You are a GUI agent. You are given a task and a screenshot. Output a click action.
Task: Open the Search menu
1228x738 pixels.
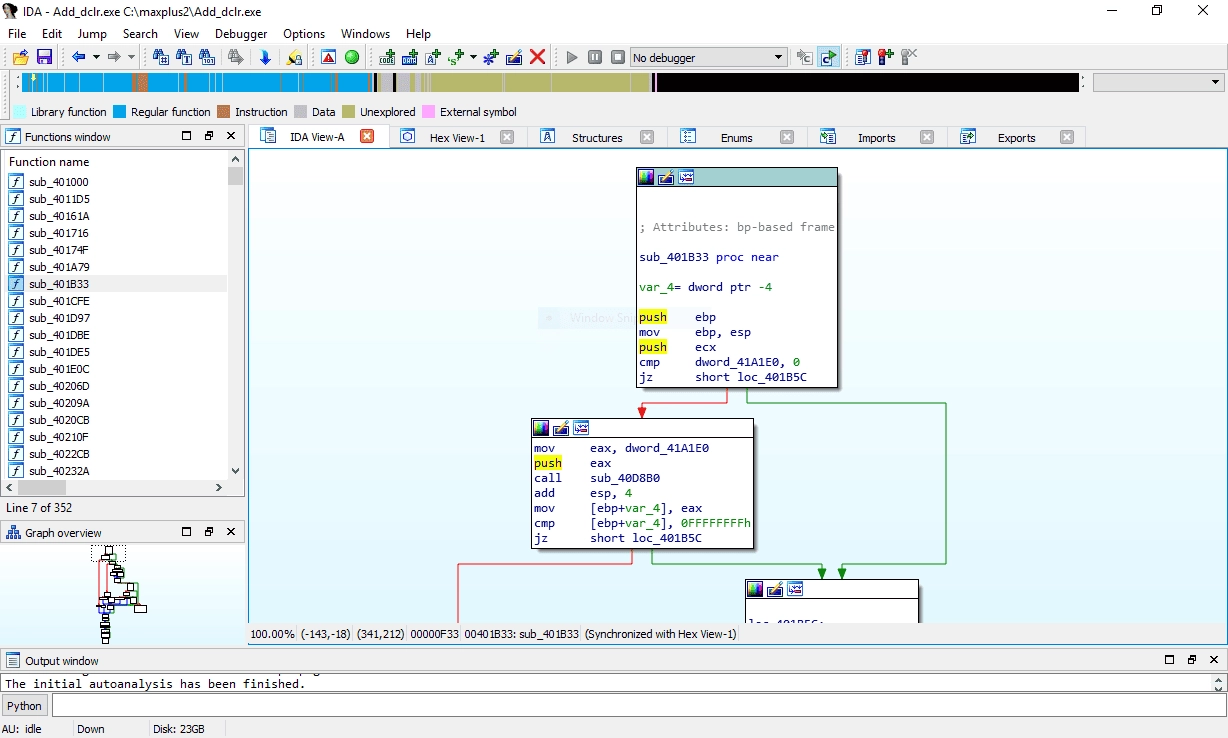[140, 33]
